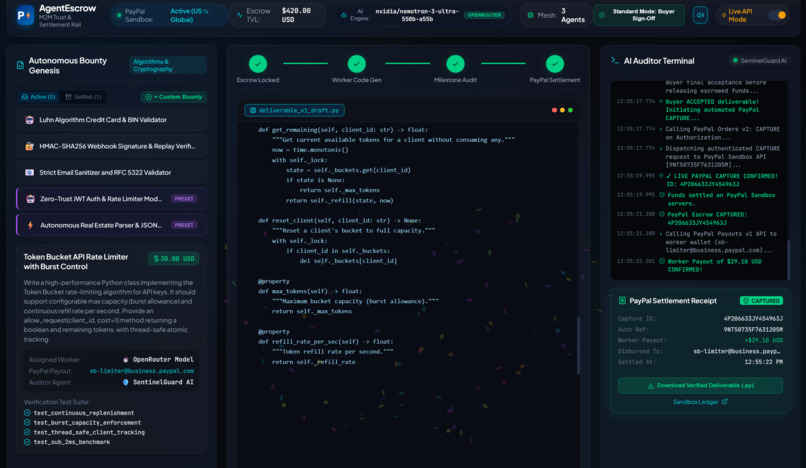Open the Sandbox Ledger link
The image size is (806, 468).
click(x=700, y=402)
